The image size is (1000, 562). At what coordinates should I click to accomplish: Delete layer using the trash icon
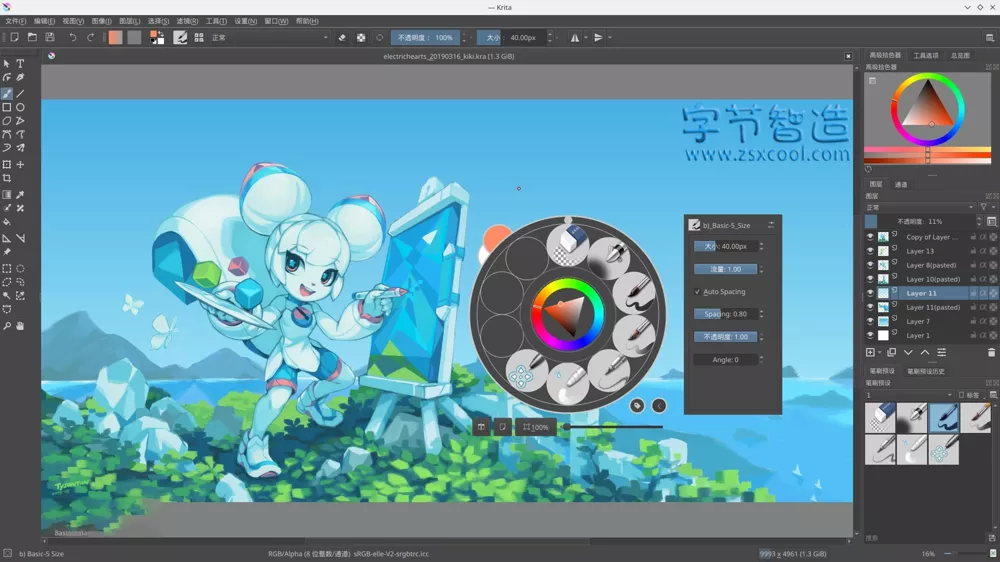point(991,352)
